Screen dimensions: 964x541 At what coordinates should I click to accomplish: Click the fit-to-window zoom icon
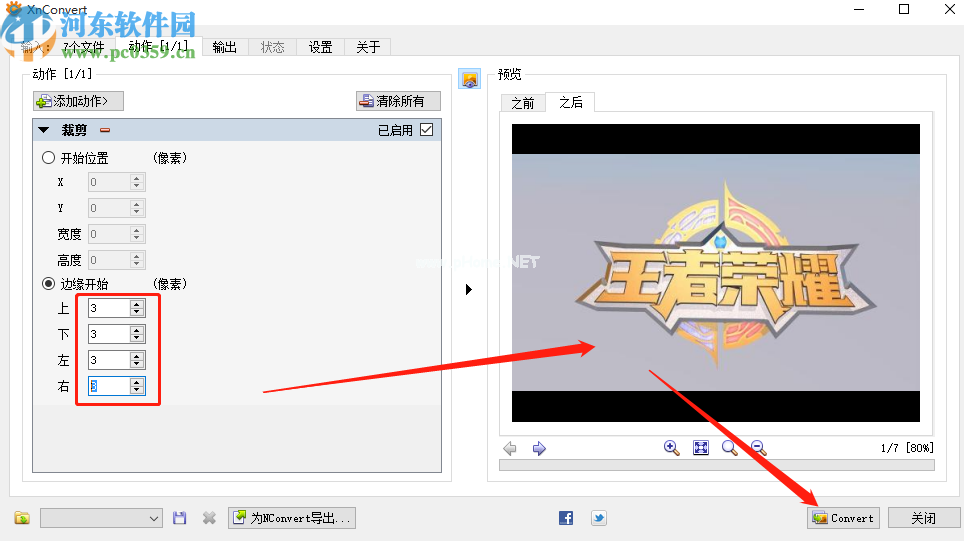(701, 448)
